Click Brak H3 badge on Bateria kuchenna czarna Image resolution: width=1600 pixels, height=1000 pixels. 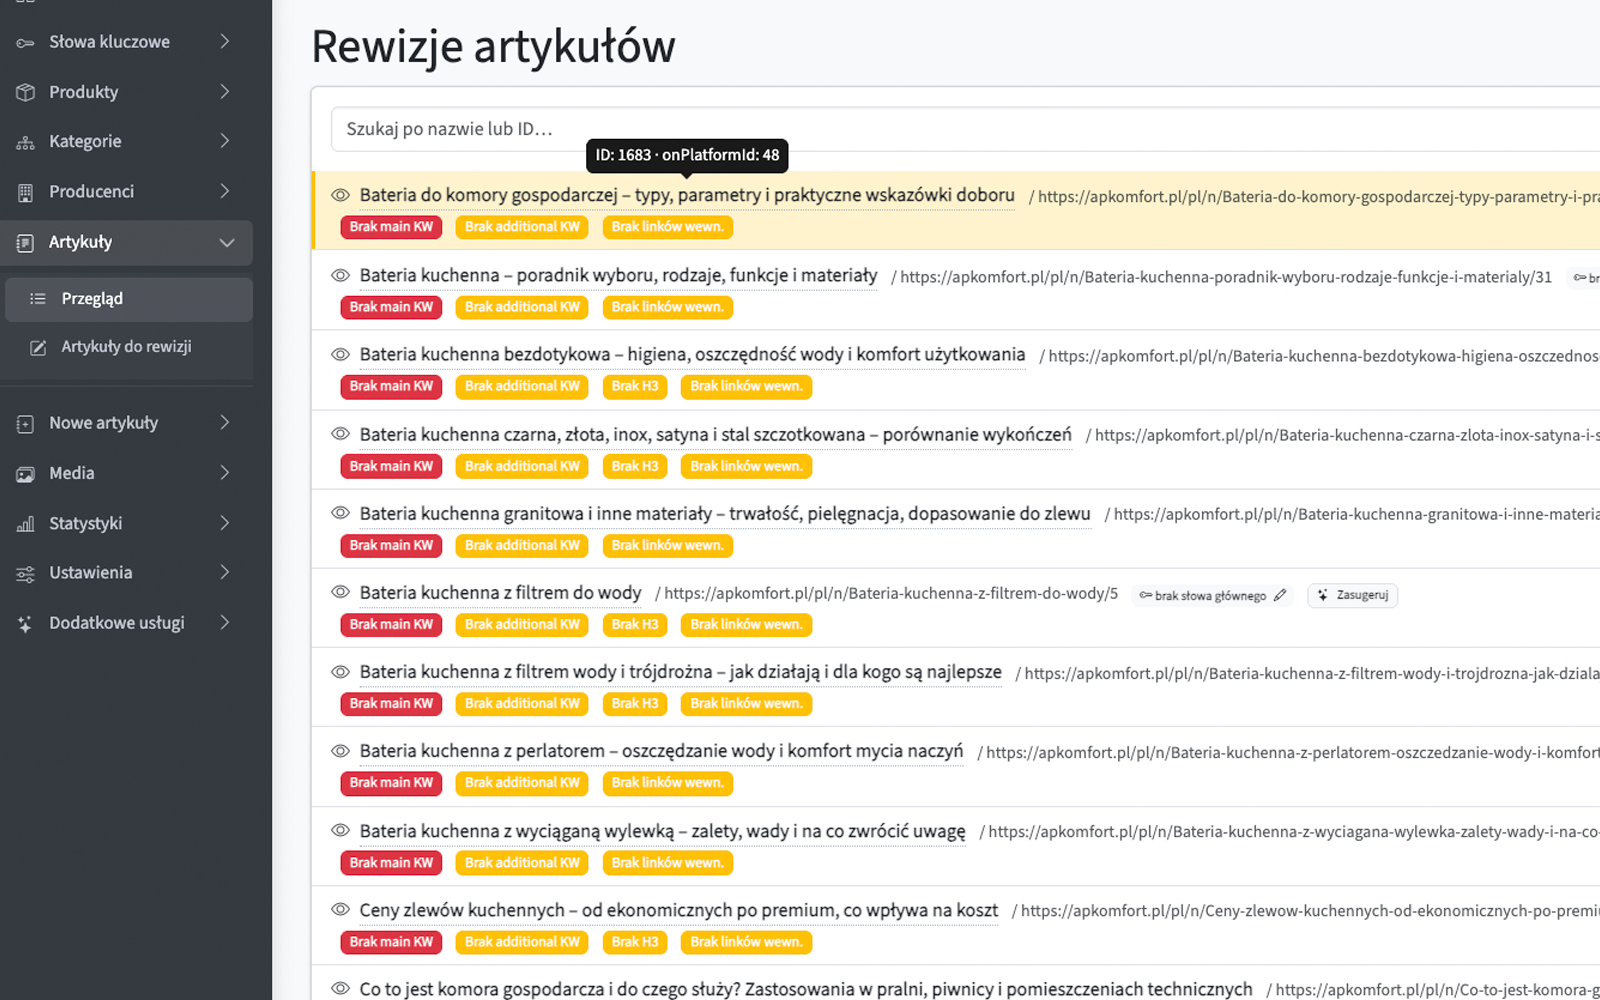click(635, 466)
